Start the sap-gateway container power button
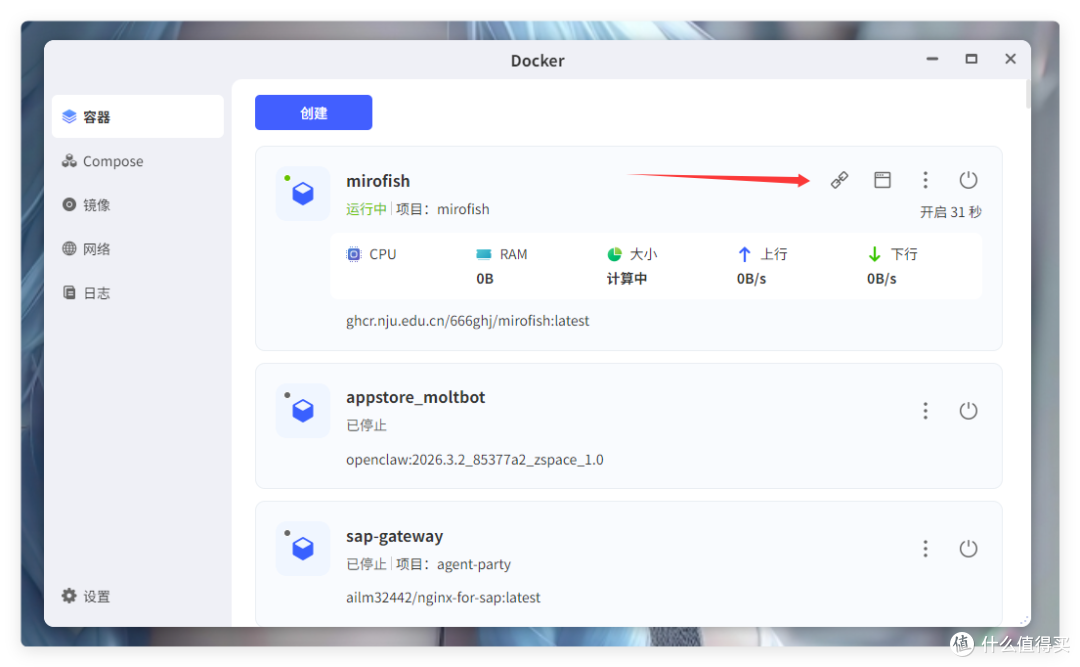Image resolution: width=1080 pixels, height=667 pixels. click(x=968, y=548)
